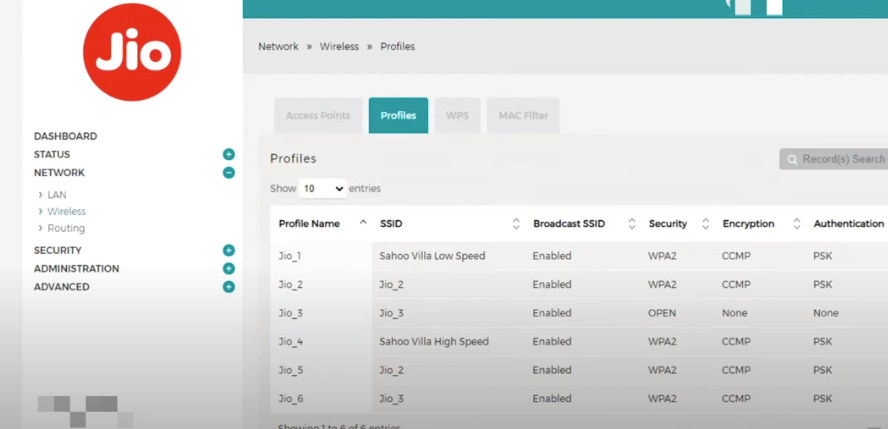Open Routing under Network

click(66, 228)
